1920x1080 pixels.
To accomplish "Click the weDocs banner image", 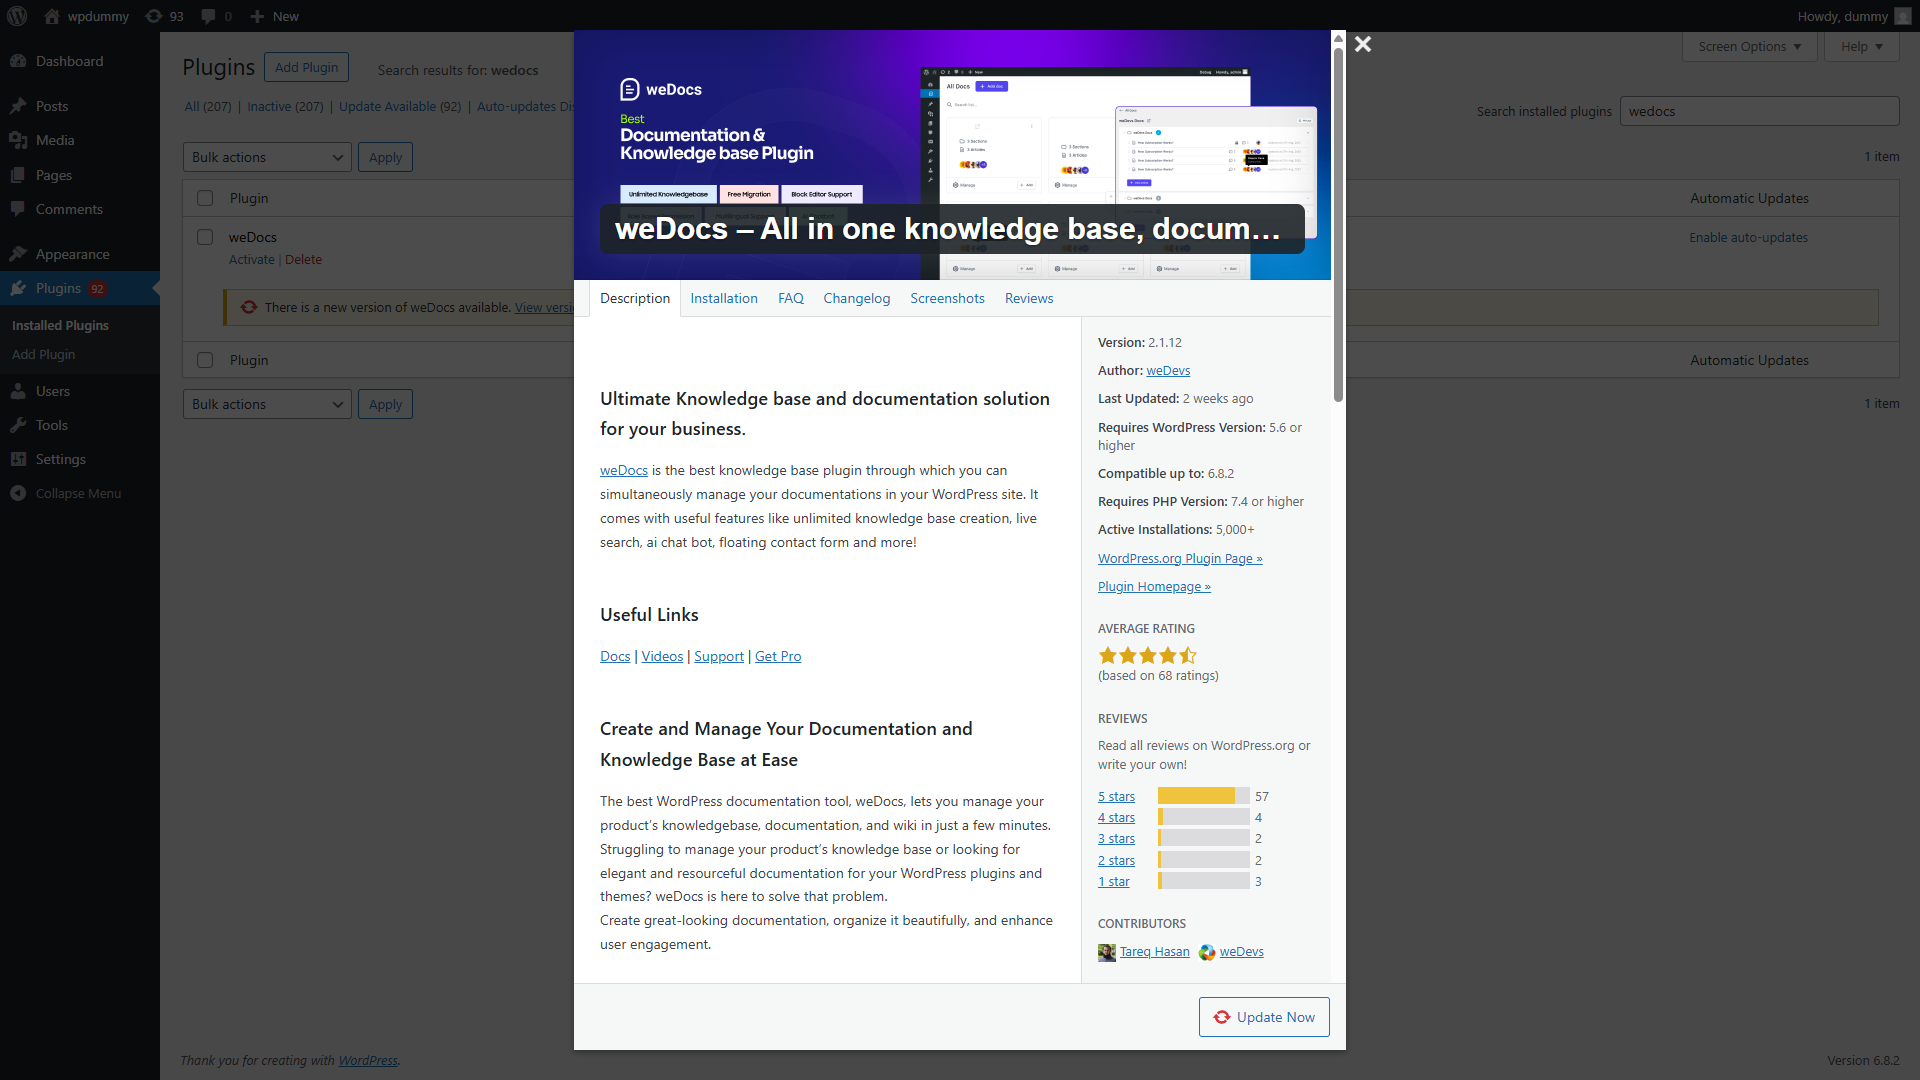I will tap(952, 155).
